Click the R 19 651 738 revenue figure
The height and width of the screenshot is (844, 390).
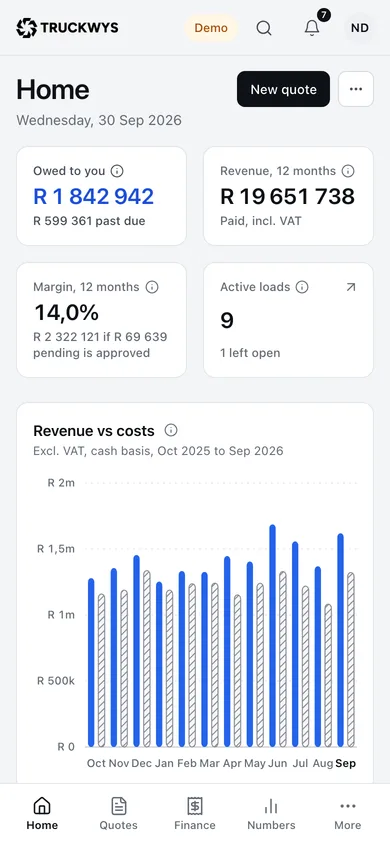(288, 196)
